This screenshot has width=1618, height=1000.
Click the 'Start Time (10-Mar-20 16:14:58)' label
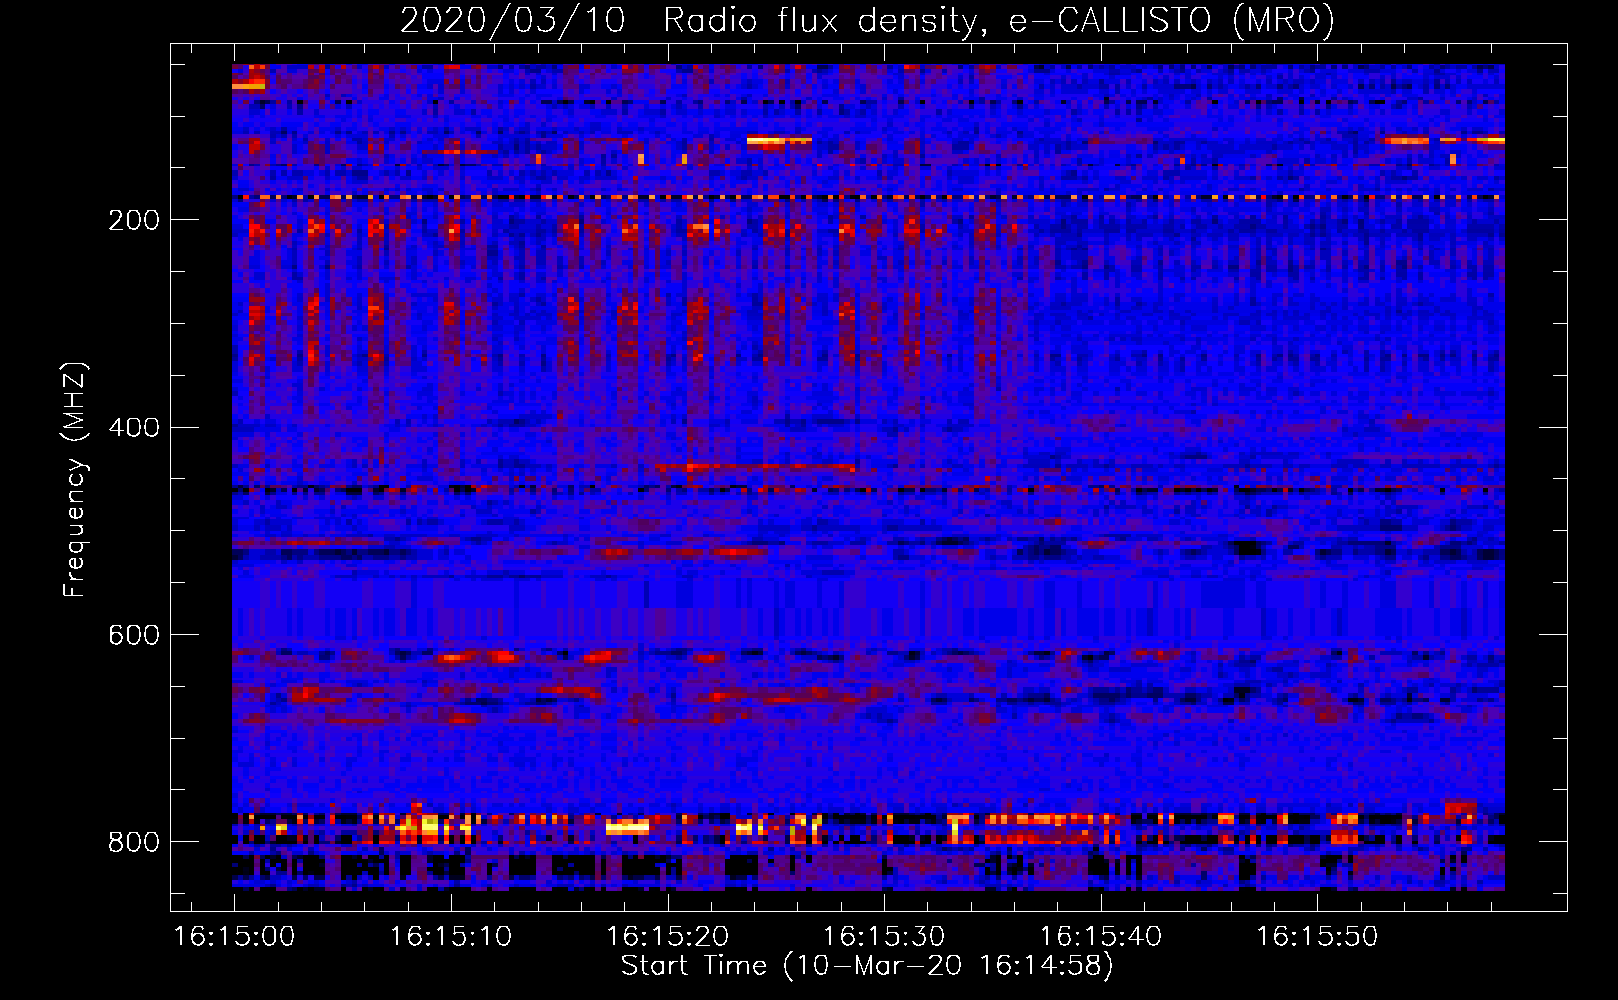867,966
